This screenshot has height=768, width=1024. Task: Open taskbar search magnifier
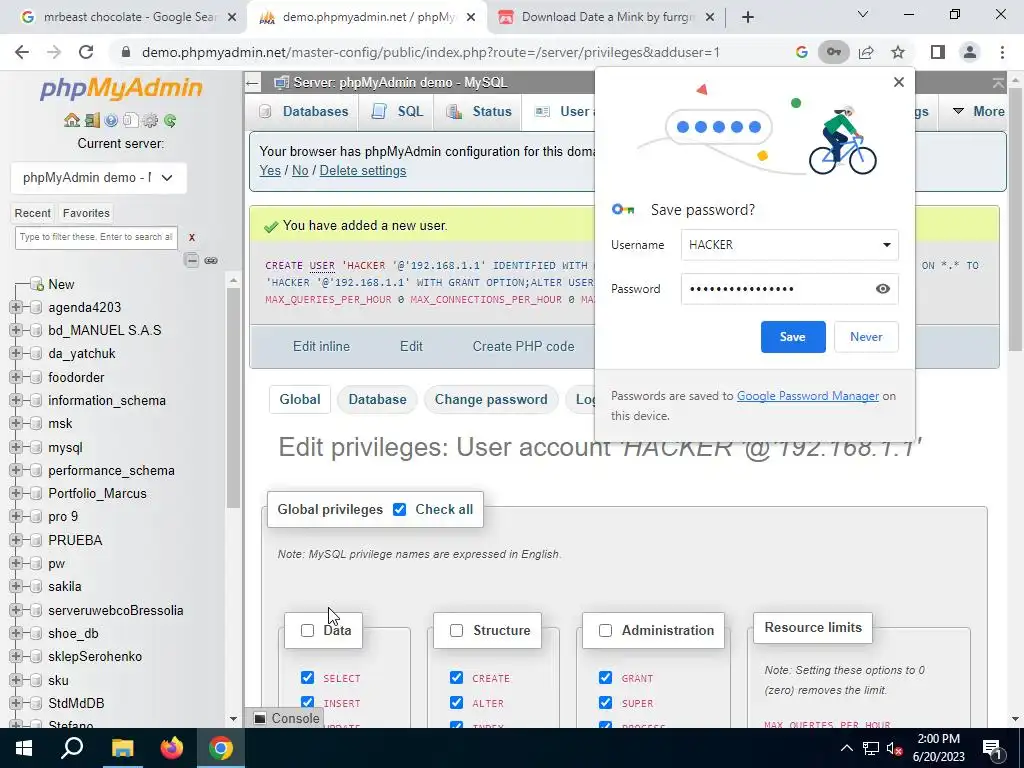[72, 748]
